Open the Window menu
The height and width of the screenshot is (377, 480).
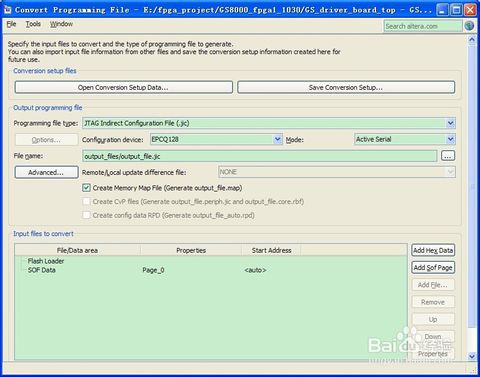(61, 24)
